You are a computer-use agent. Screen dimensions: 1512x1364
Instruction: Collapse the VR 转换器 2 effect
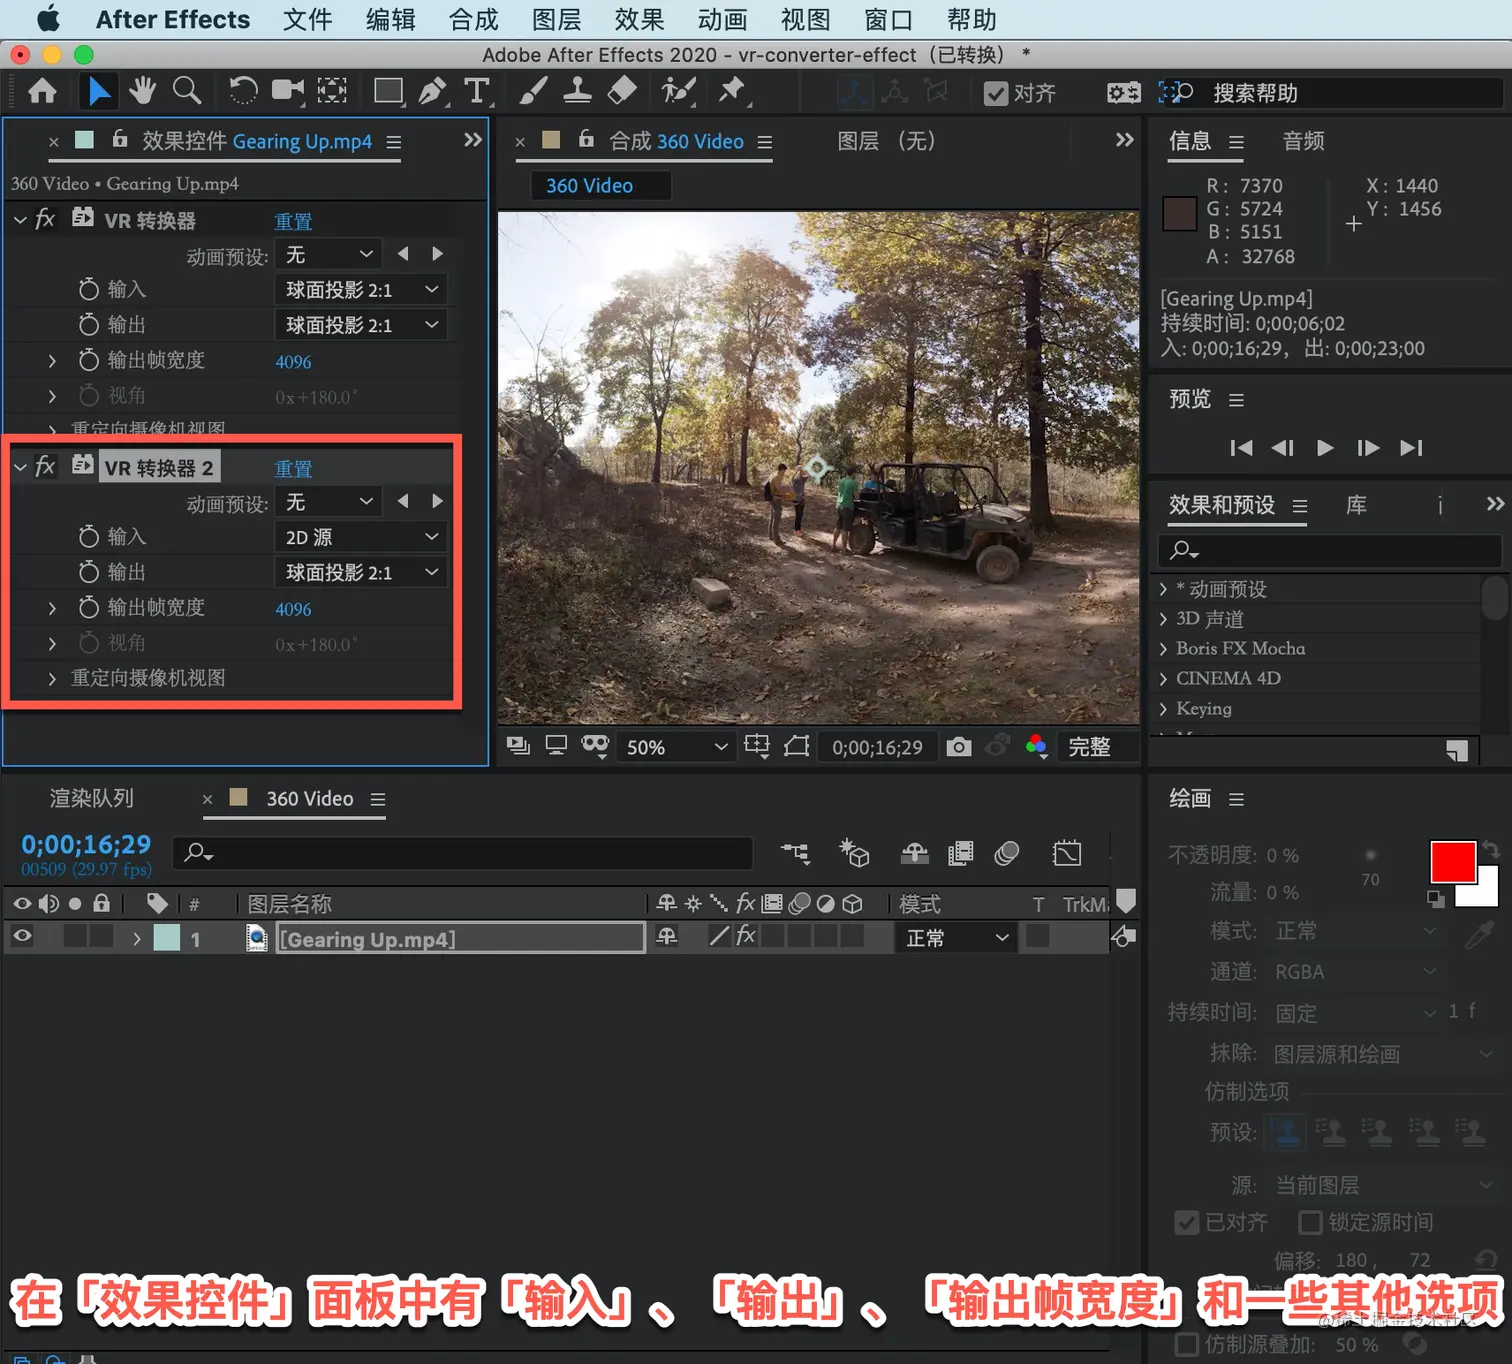pyautogui.click(x=20, y=467)
